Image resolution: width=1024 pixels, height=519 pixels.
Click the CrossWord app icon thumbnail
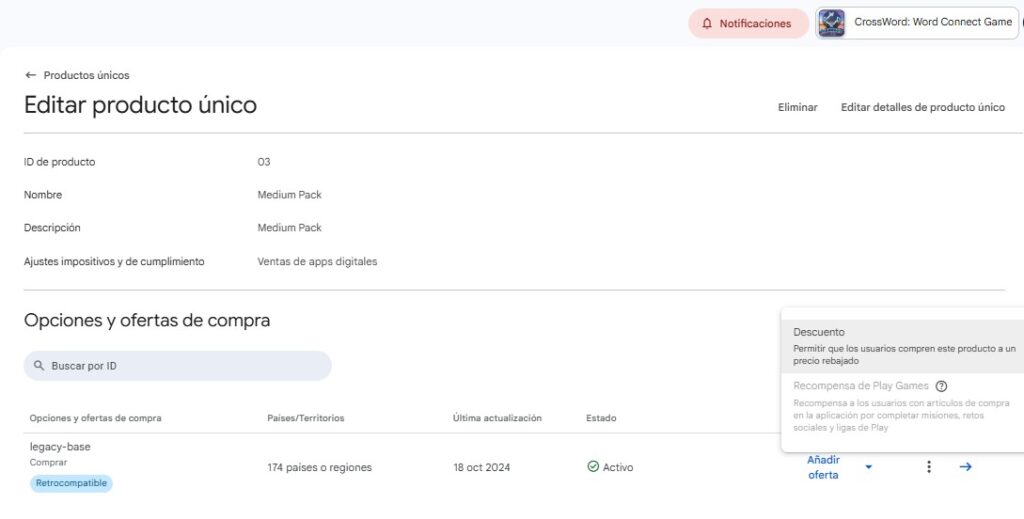point(831,23)
